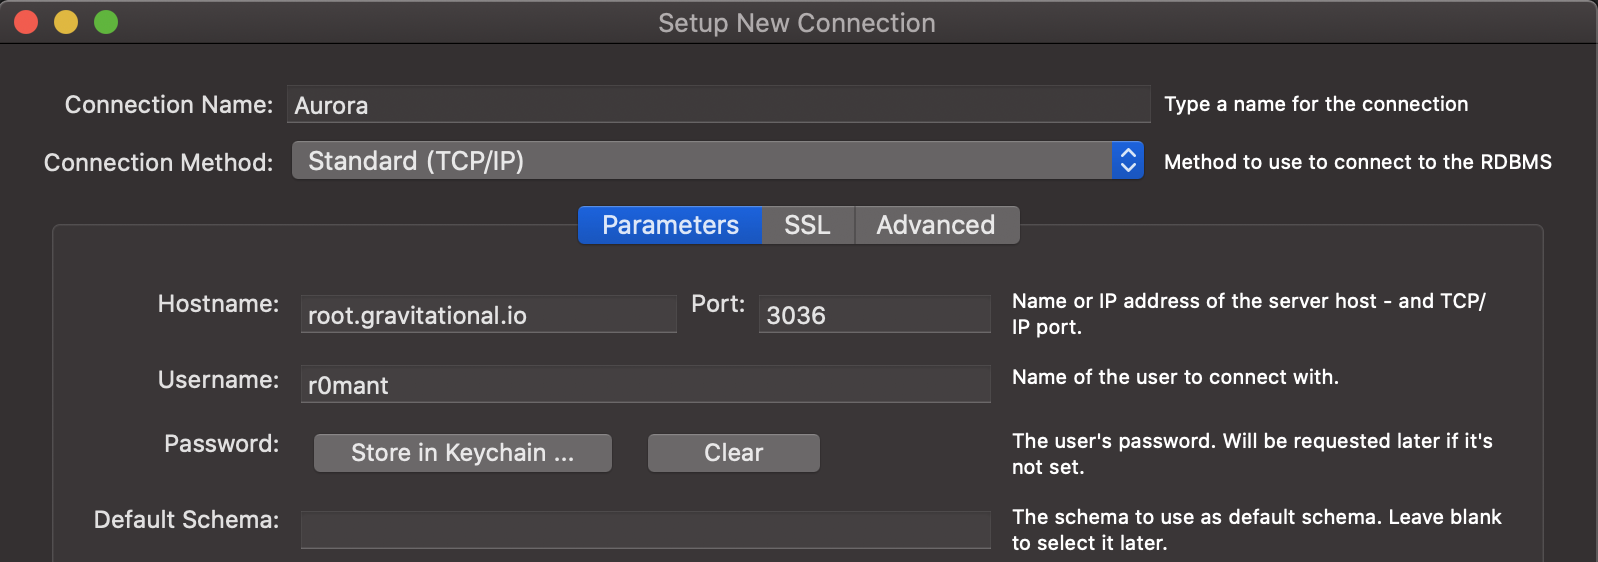Click the Password label text
Viewport: 1598px width, 562px height.
pos(221,444)
